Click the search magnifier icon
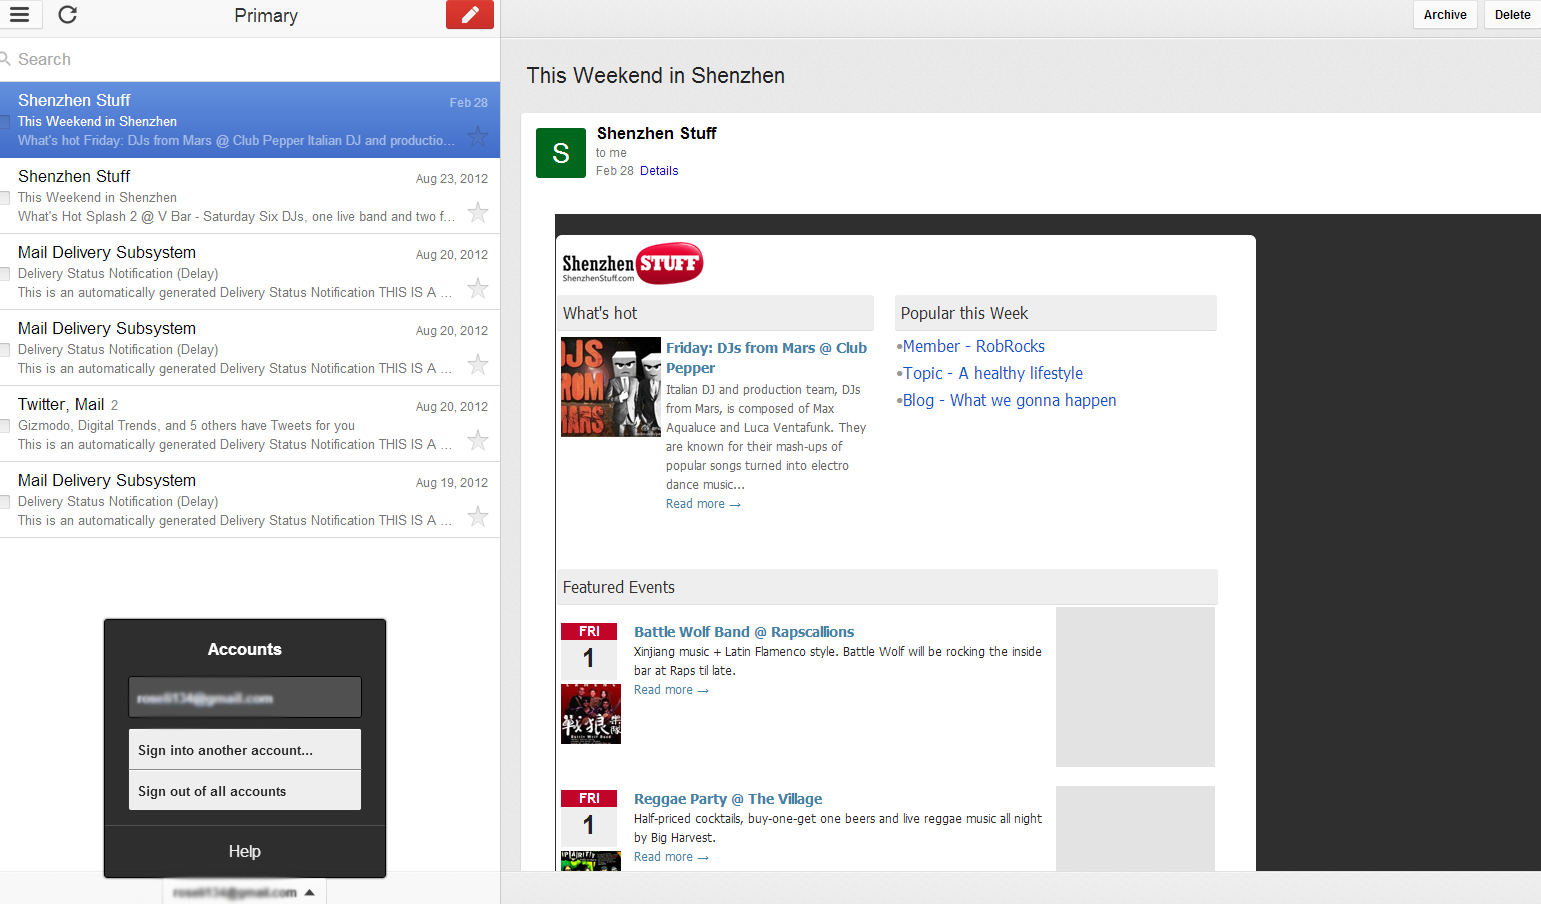The width and height of the screenshot is (1541, 904). click(x=5, y=59)
